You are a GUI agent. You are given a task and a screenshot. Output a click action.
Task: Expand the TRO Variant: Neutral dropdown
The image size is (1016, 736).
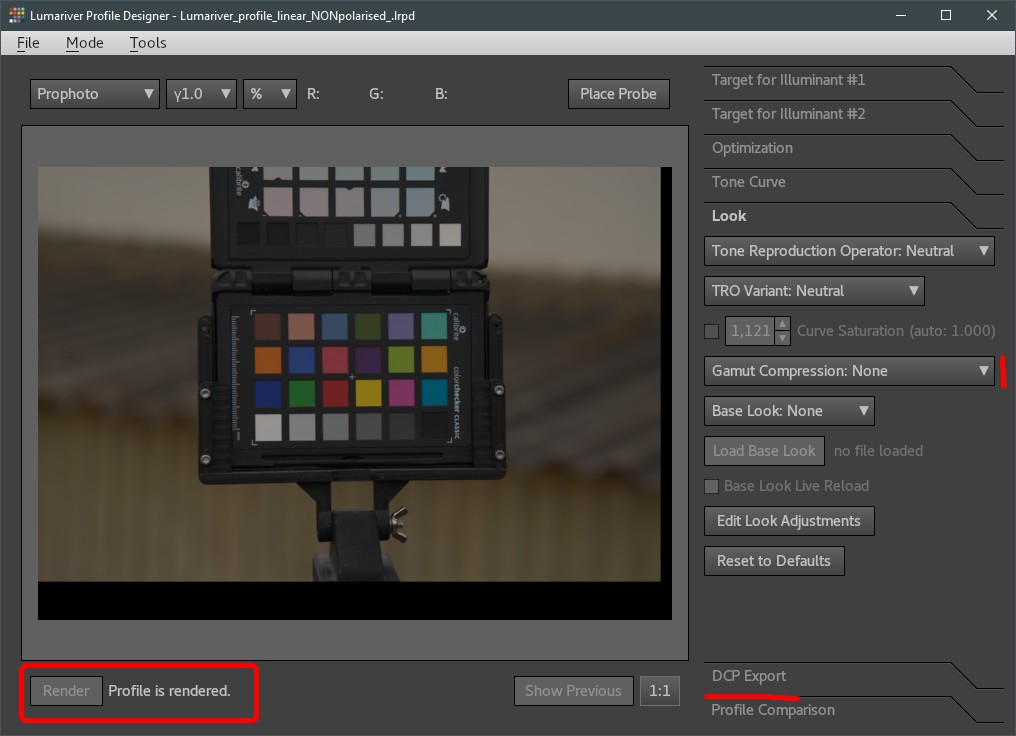click(x=814, y=291)
